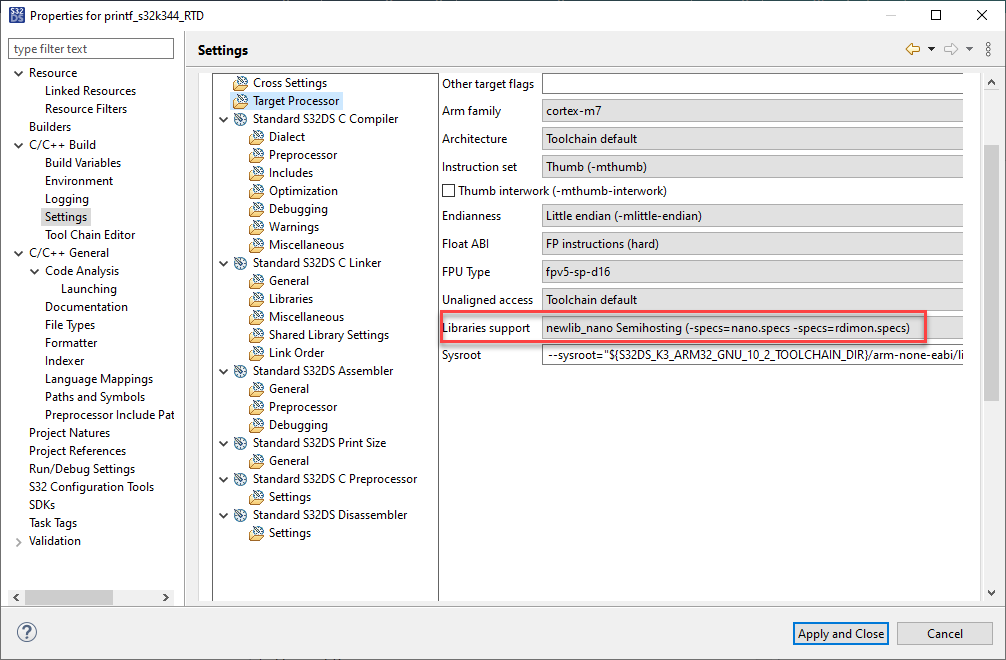Select Build Variables page

point(83,163)
